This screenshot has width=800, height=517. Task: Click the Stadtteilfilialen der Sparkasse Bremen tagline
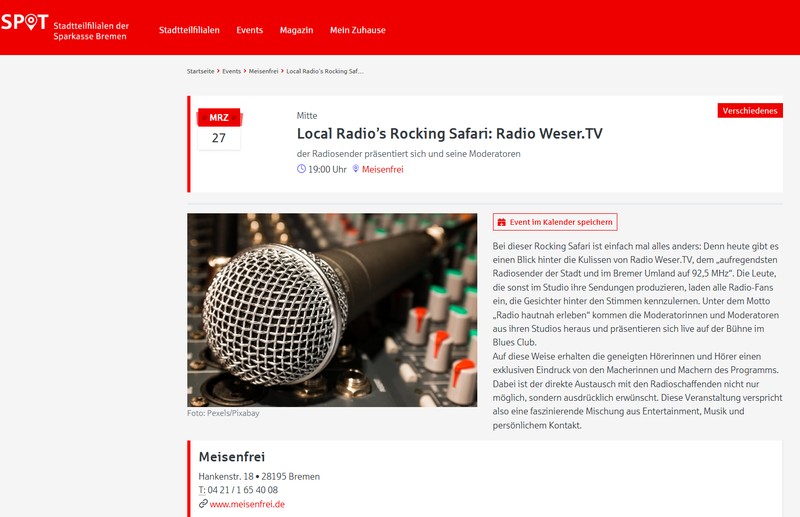click(x=91, y=31)
